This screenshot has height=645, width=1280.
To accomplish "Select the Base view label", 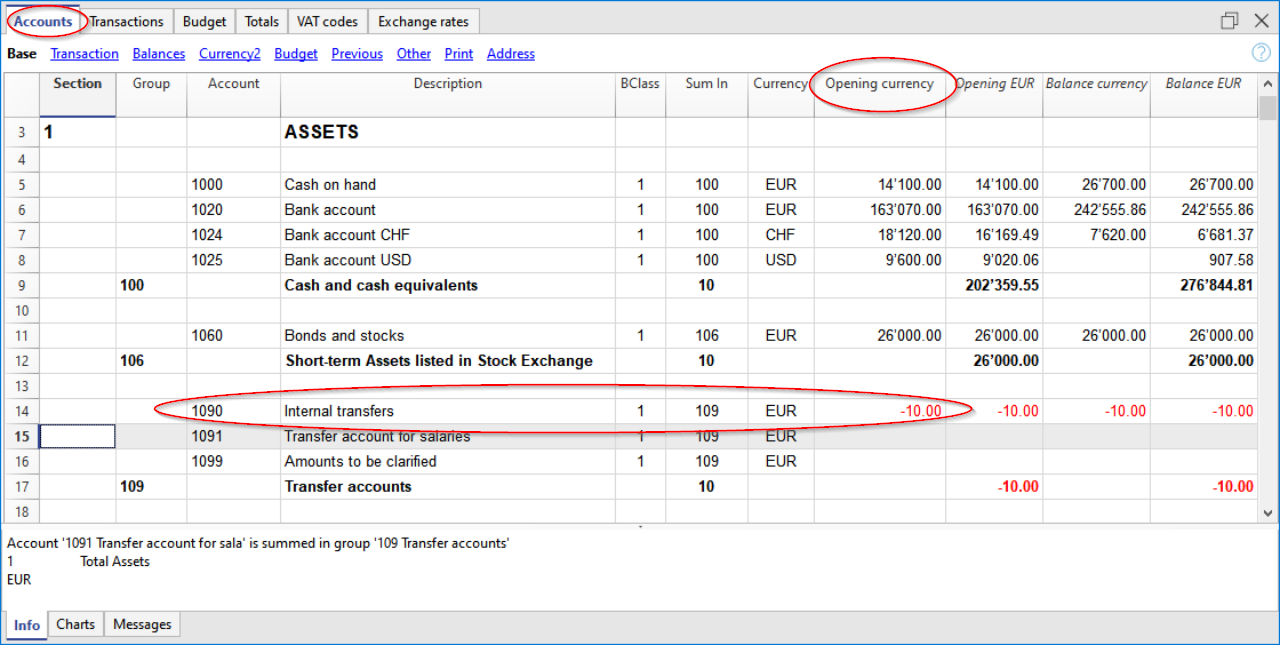I will click(x=21, y=54).
